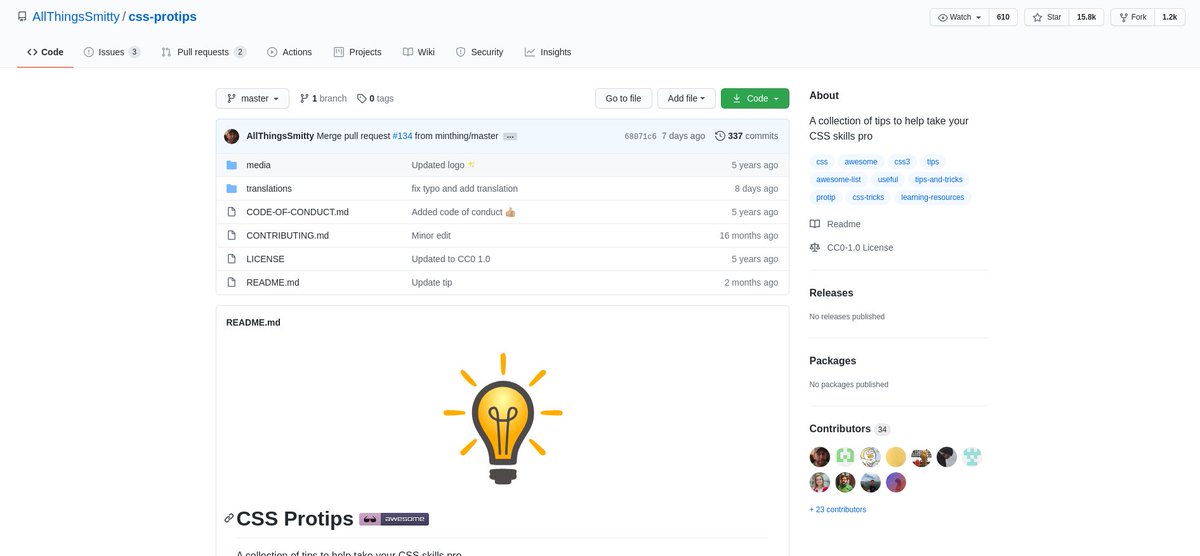Open CONTRIBUTING.md file
The width and height of the screenshot is (1200, 556).
point(287,235)
